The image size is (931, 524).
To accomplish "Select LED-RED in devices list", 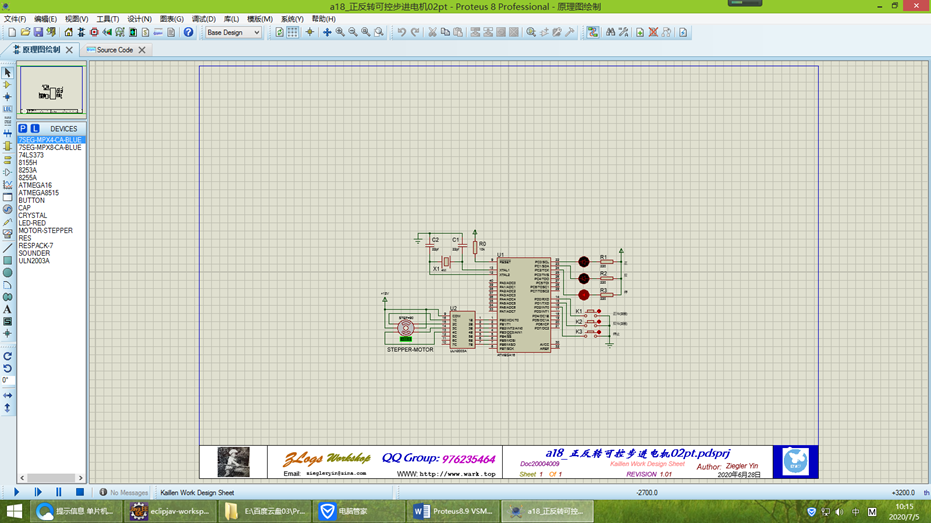I will click(x=32, y=223).
